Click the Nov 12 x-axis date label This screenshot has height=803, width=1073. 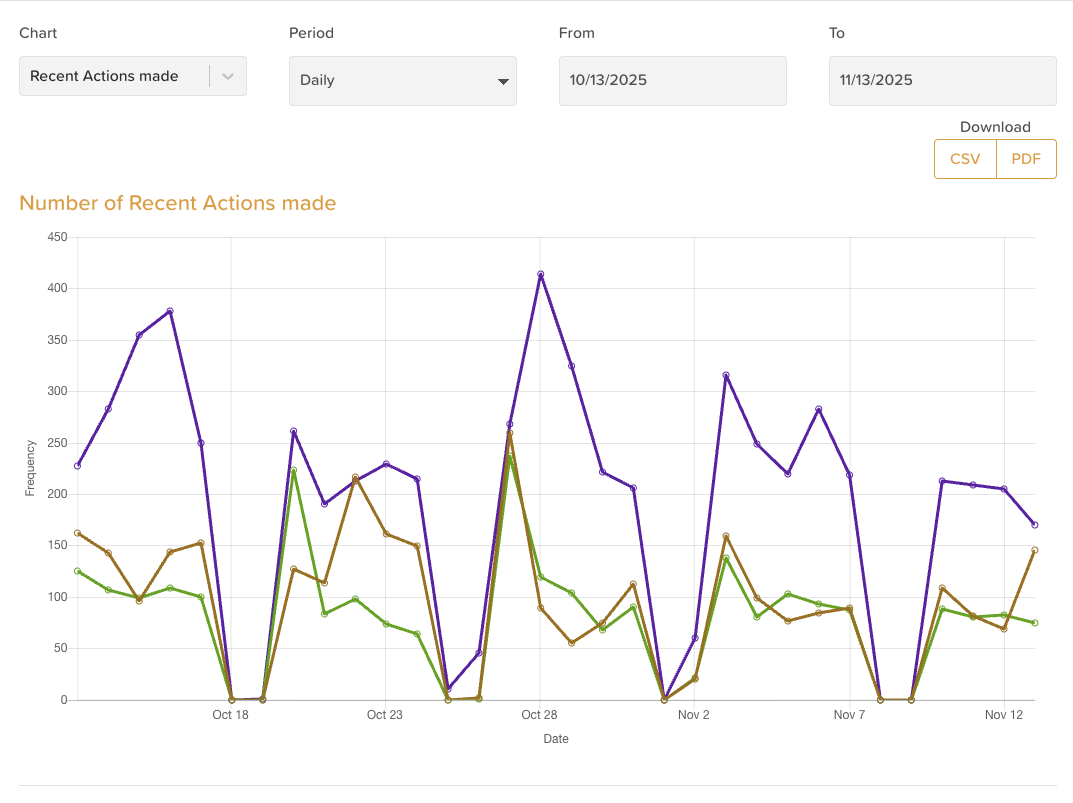[1004, 715]
